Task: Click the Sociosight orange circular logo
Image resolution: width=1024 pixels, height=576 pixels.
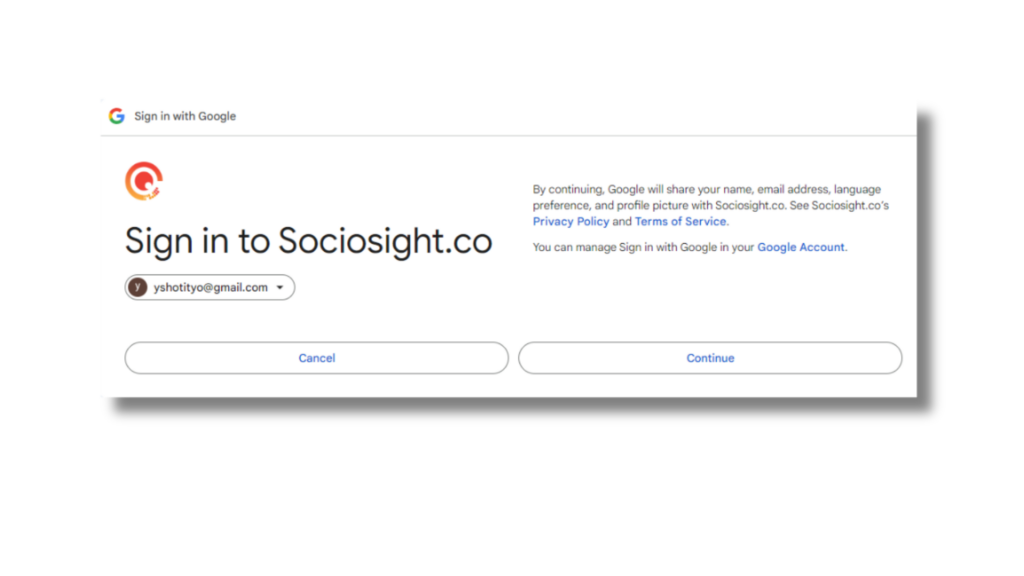Action: [x=144, y=181]
